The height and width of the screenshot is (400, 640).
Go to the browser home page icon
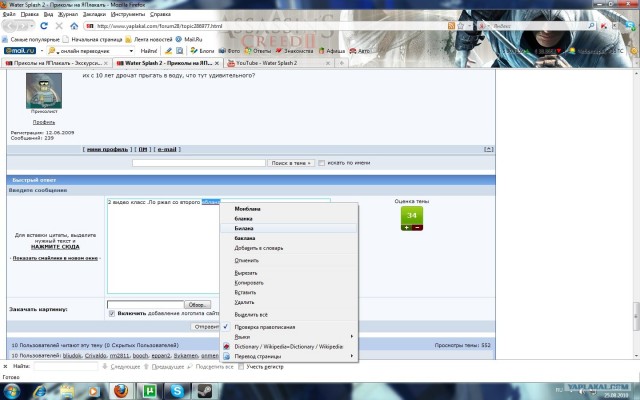pyautogui.click(x=74, y=26)
